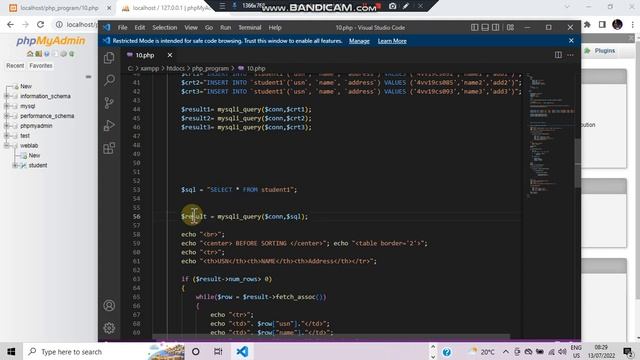Switch to the Favorites tab in phpMyAdmin

41,66
